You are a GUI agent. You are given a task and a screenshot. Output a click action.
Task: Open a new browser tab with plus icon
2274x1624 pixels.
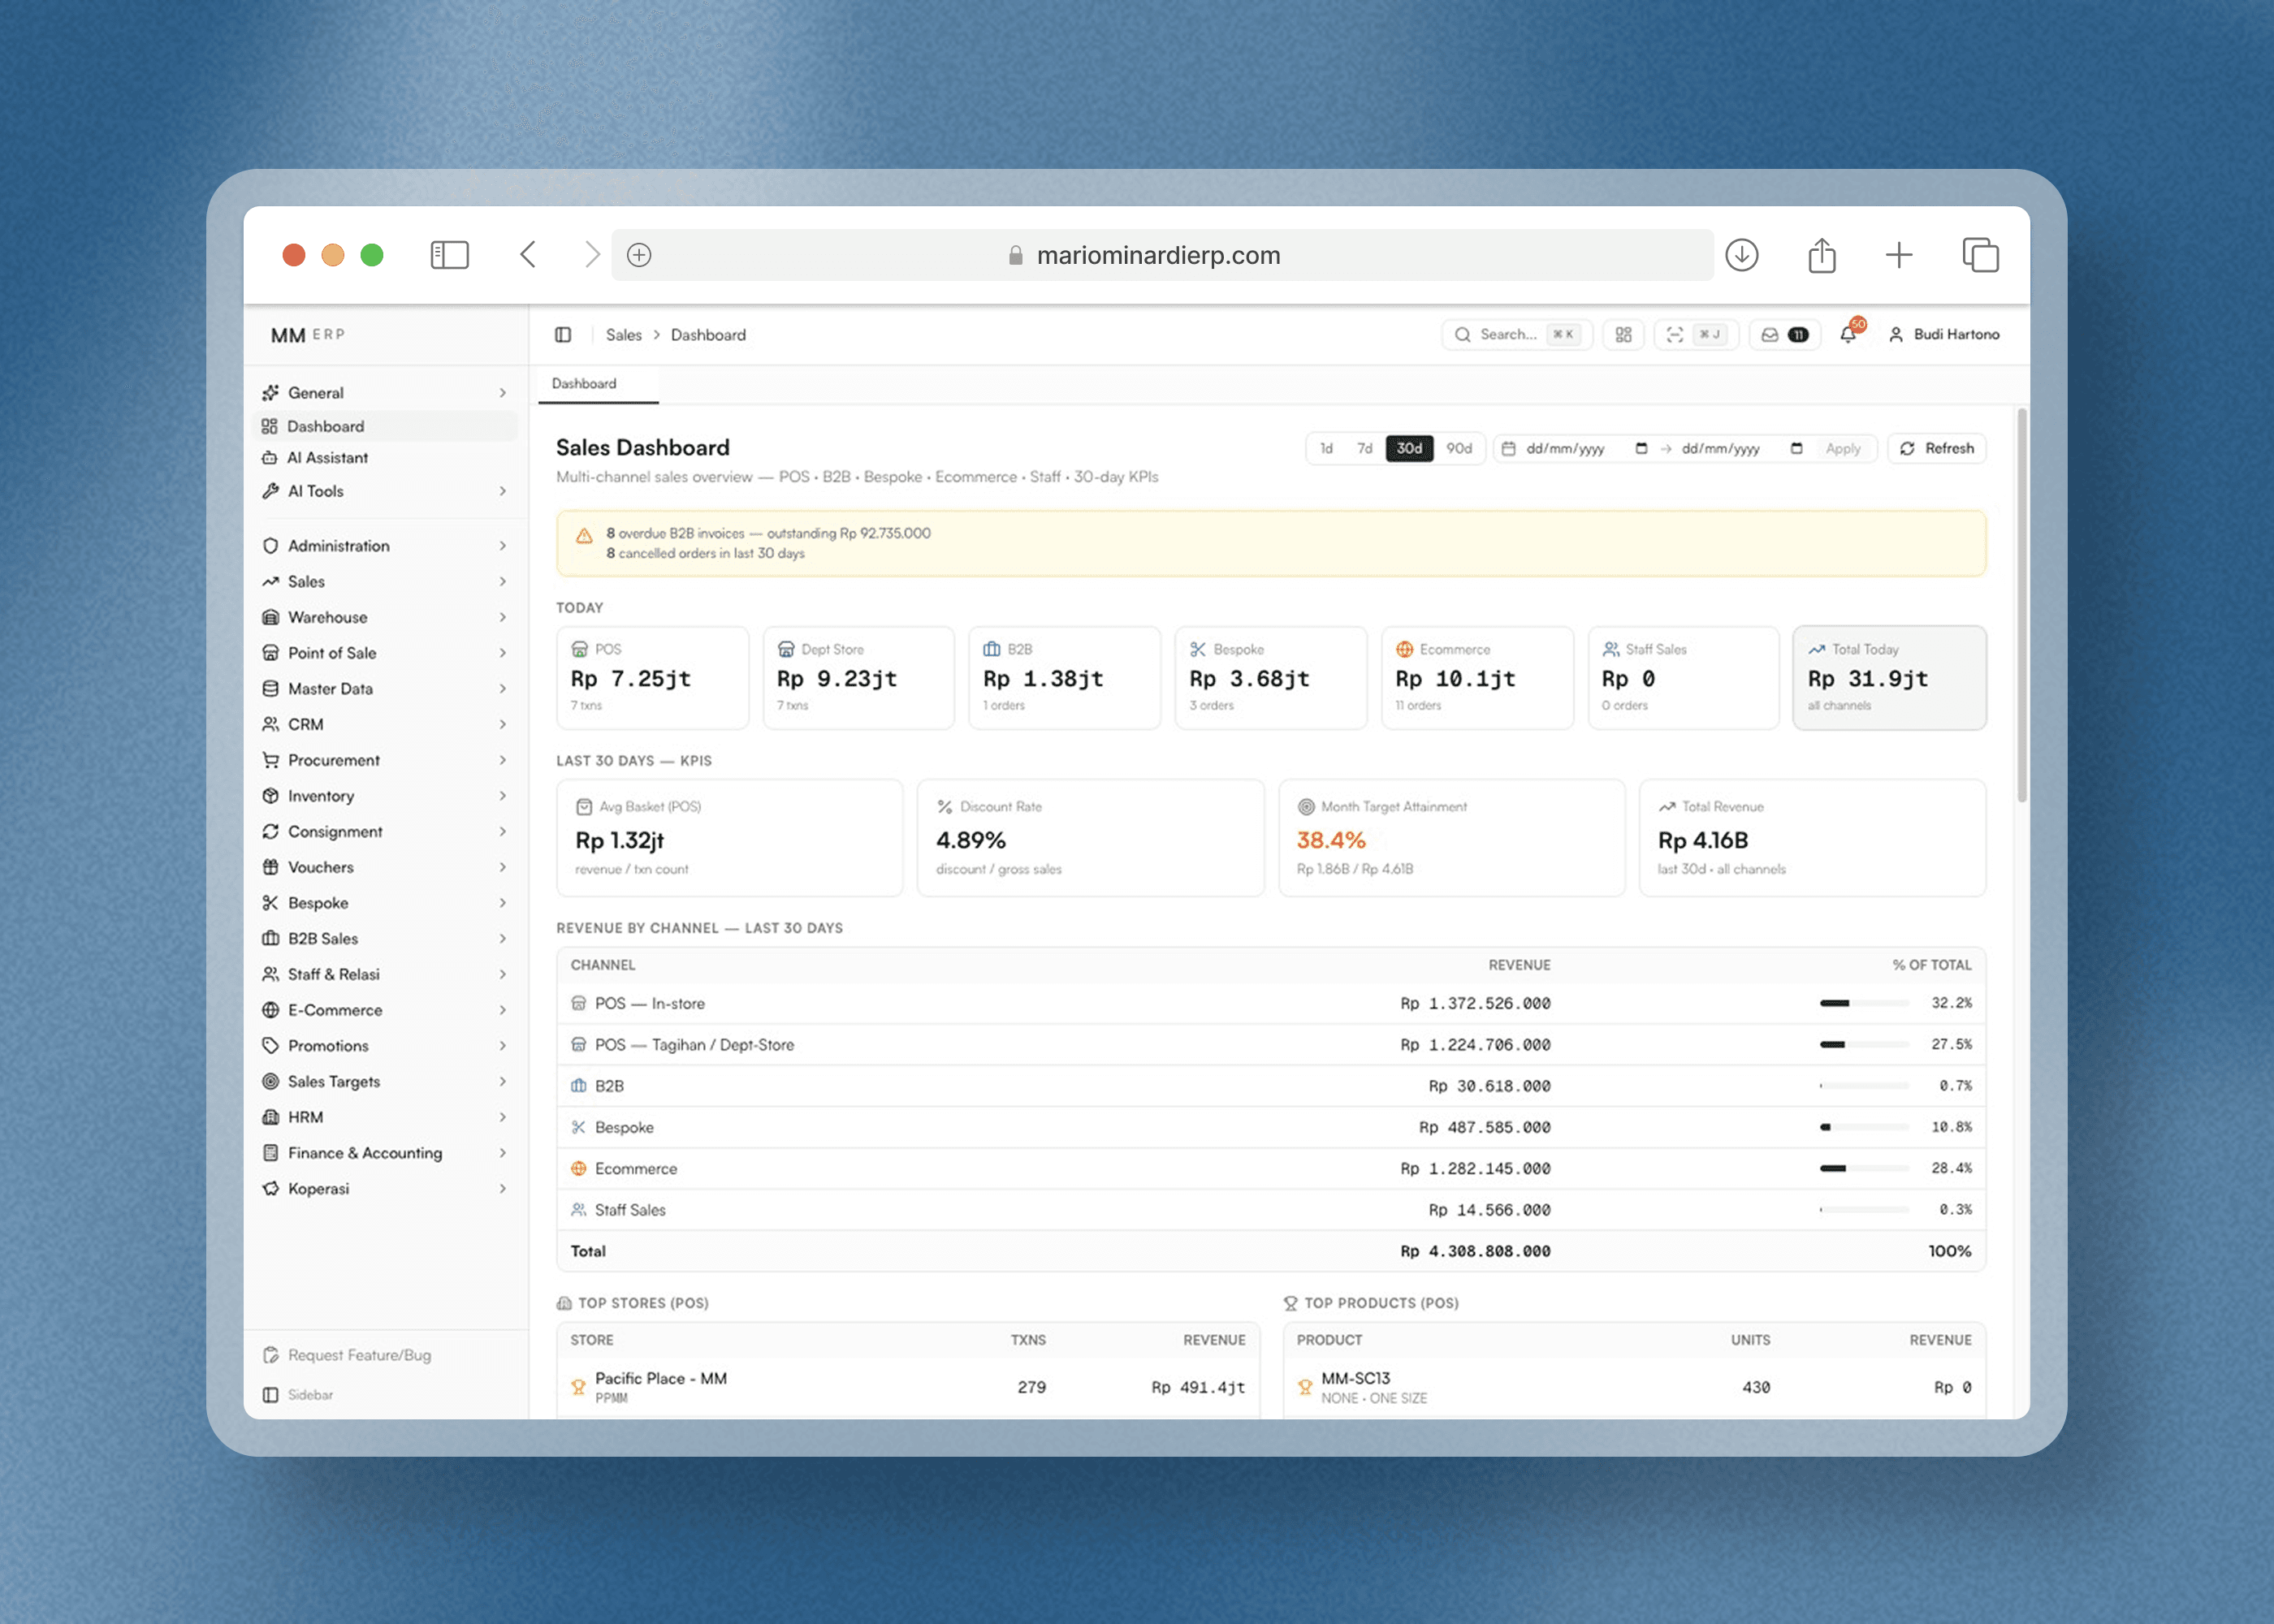pos(1899,255)
